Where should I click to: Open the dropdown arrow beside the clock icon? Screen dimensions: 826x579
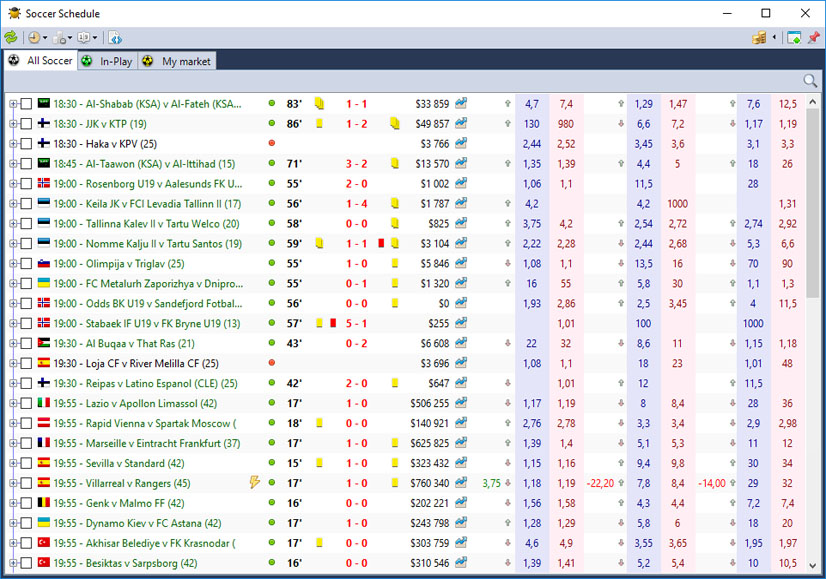[45, 37]
